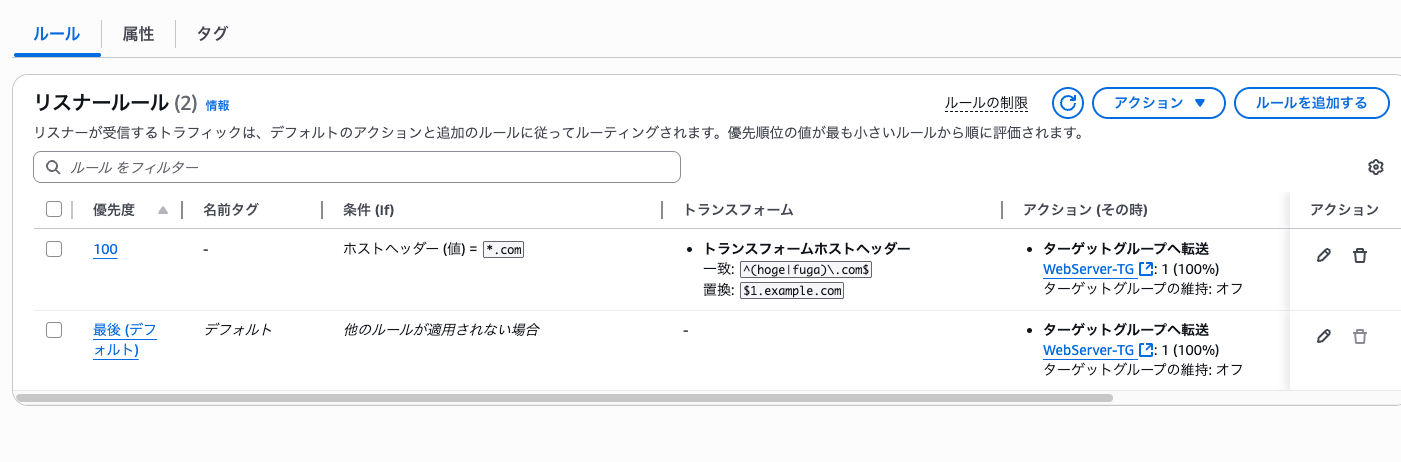The image size is (1401, 462).
Task: Switch to the タグ tab
Action: [x=212, y=34]
